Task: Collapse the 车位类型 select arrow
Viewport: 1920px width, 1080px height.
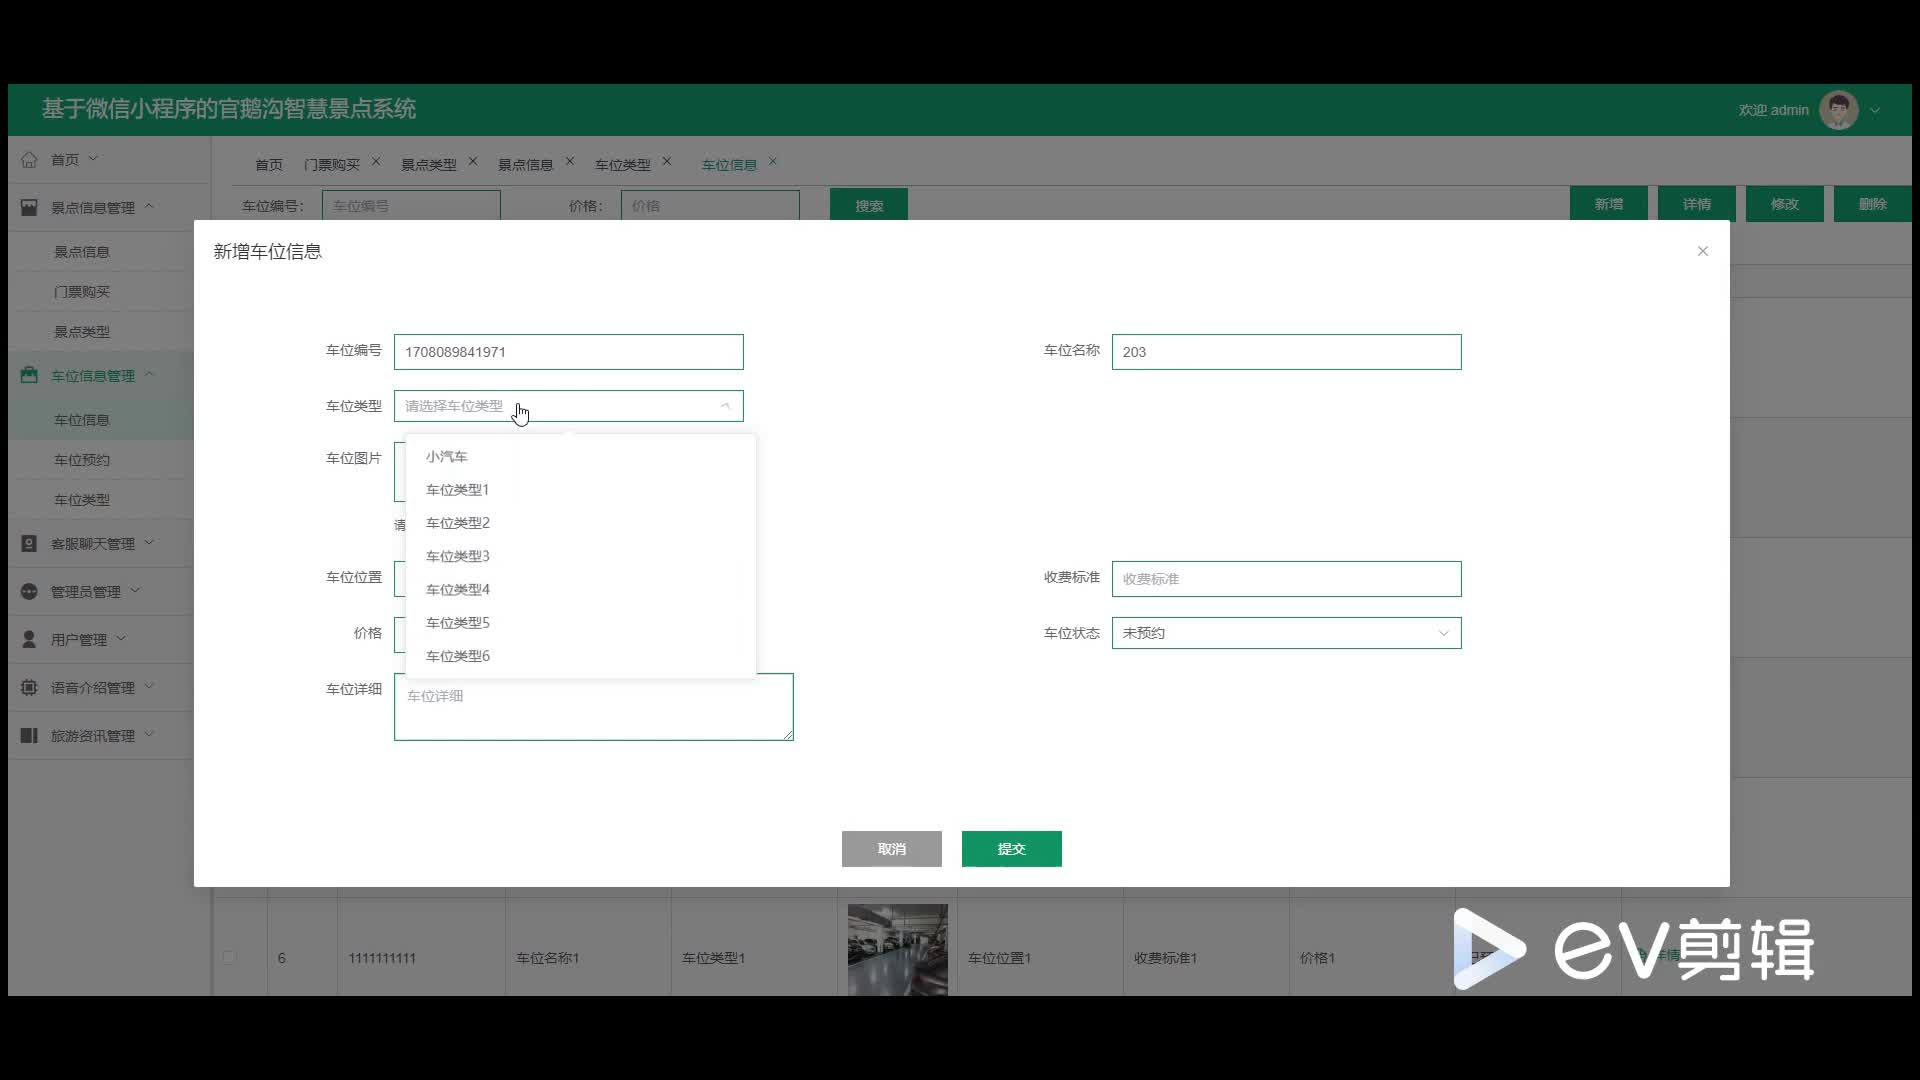Action: click(725, 406)
